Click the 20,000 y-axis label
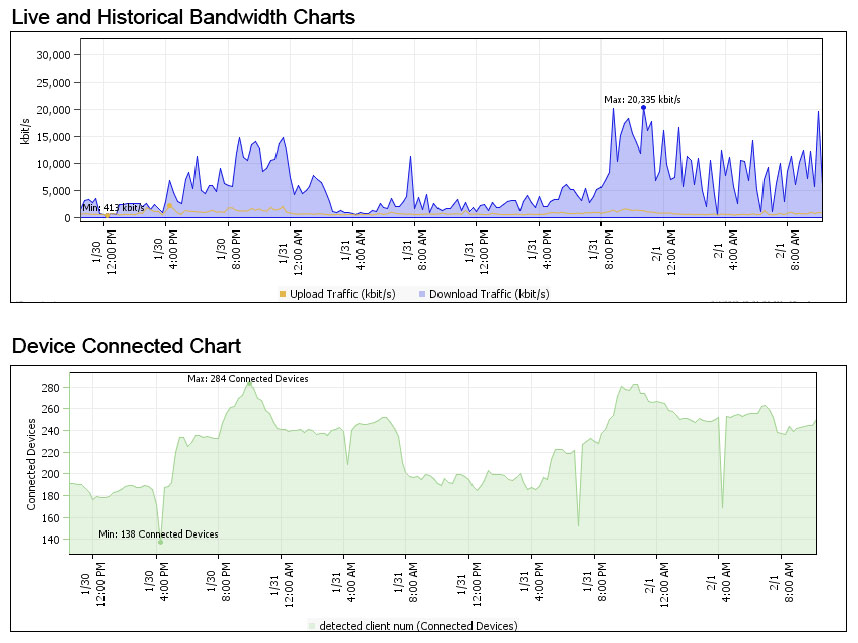This screenshot has height=643, width=858. 54,110
